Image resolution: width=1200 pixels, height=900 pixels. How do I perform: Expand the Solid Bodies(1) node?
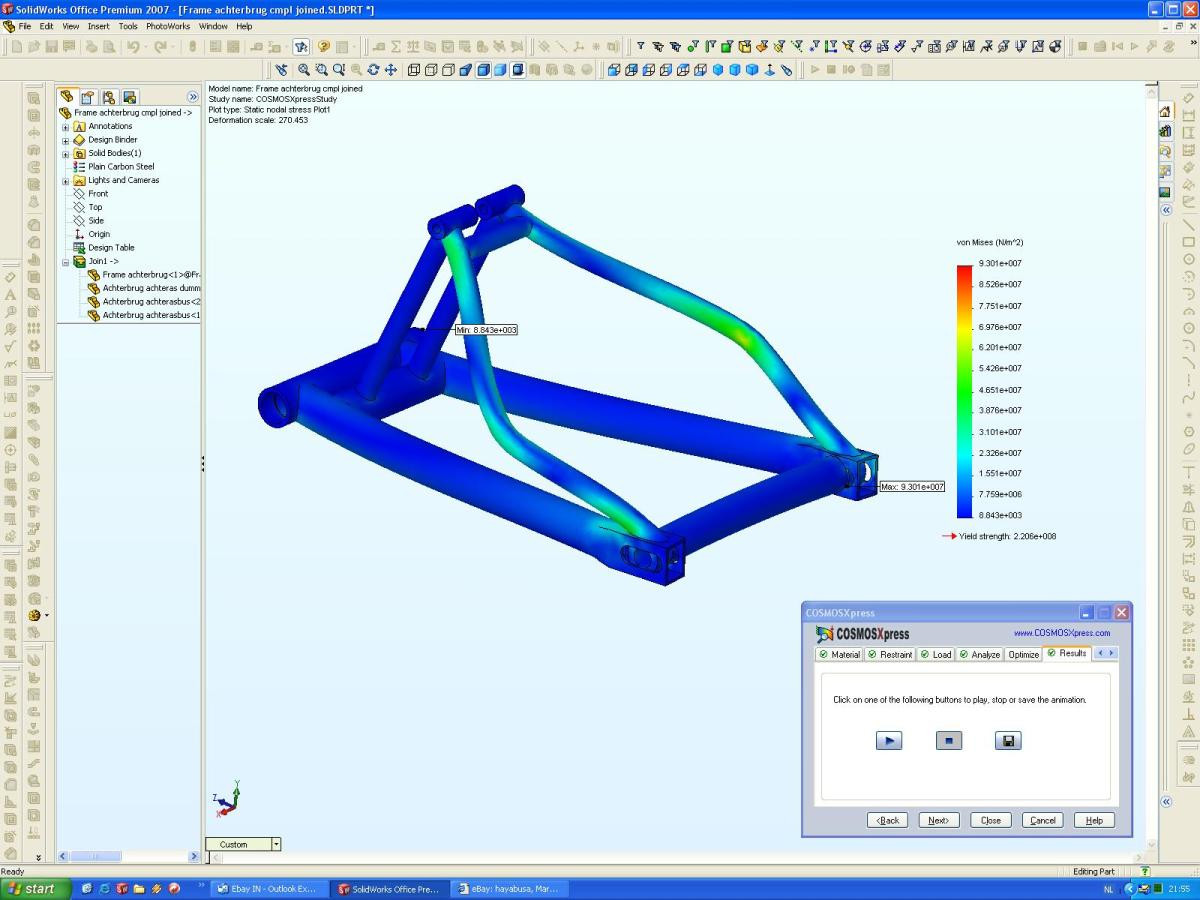66,154
